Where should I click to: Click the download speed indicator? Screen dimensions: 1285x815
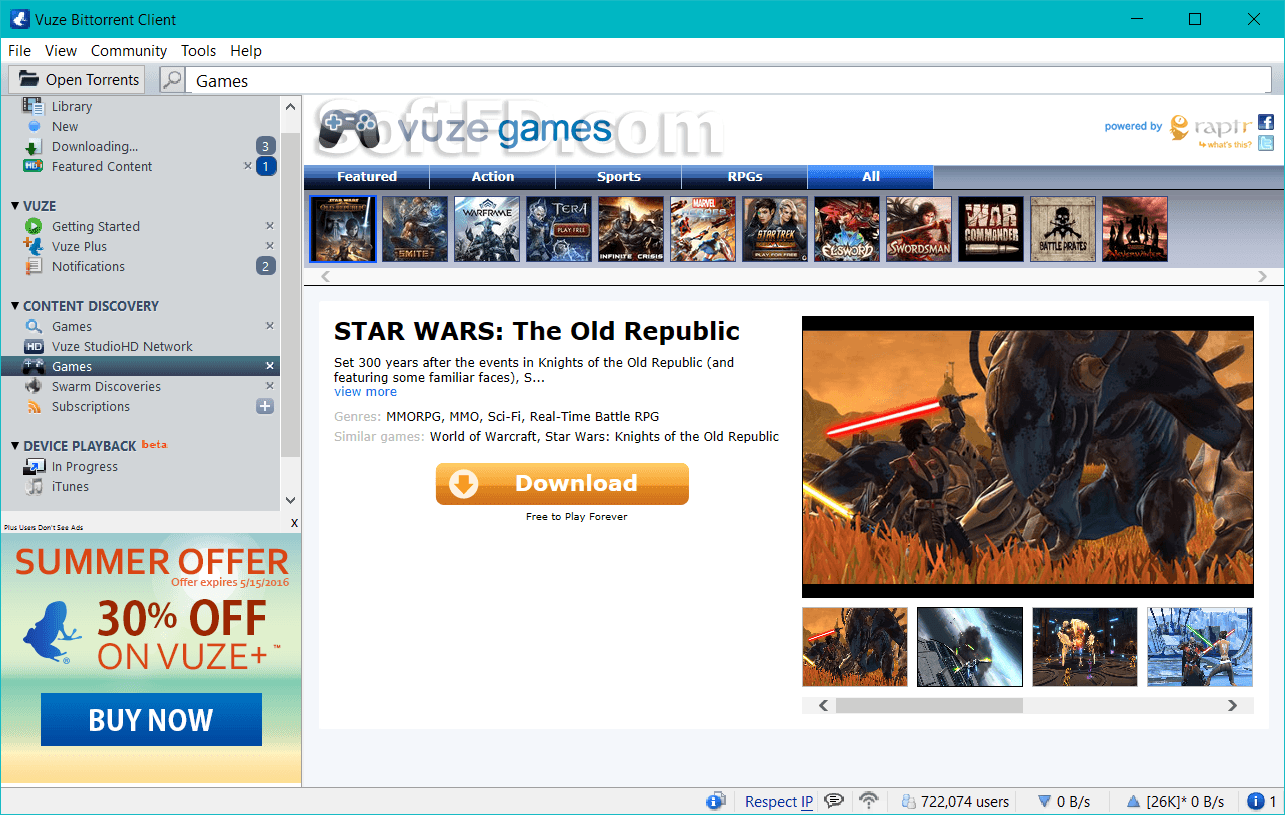[x=1064, y=801]
